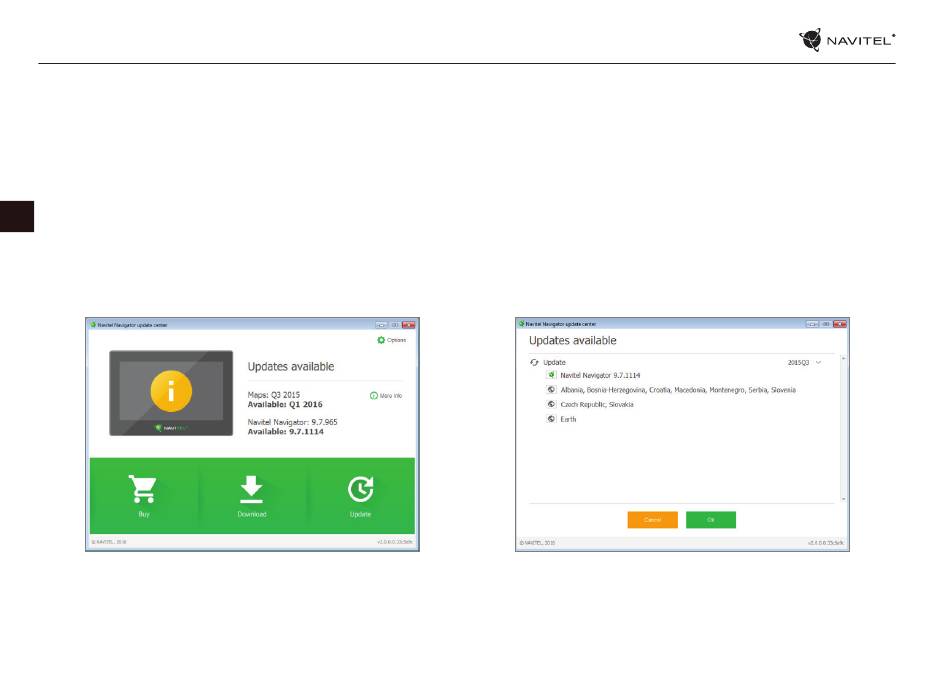The height and width of the screenshot is (673, 950).
Task: Click the Download arrow icon
Action: (x=251, y=489)
